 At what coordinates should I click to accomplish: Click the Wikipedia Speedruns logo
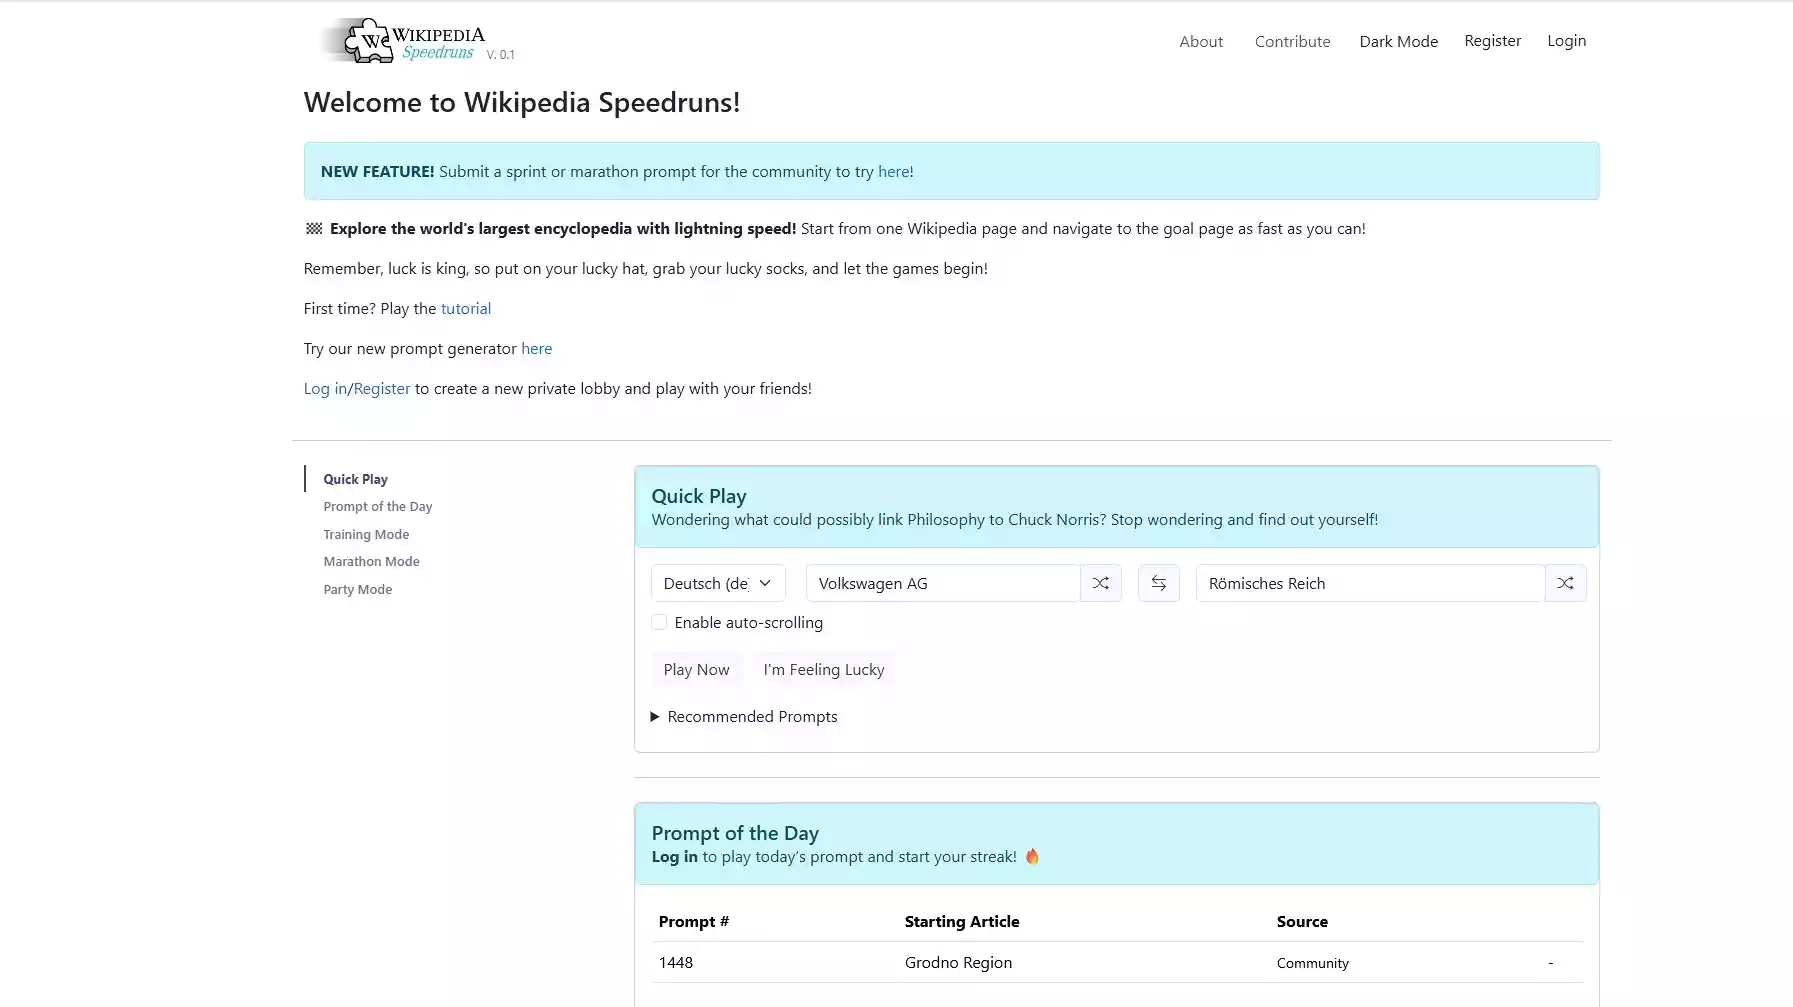point(415,41)
